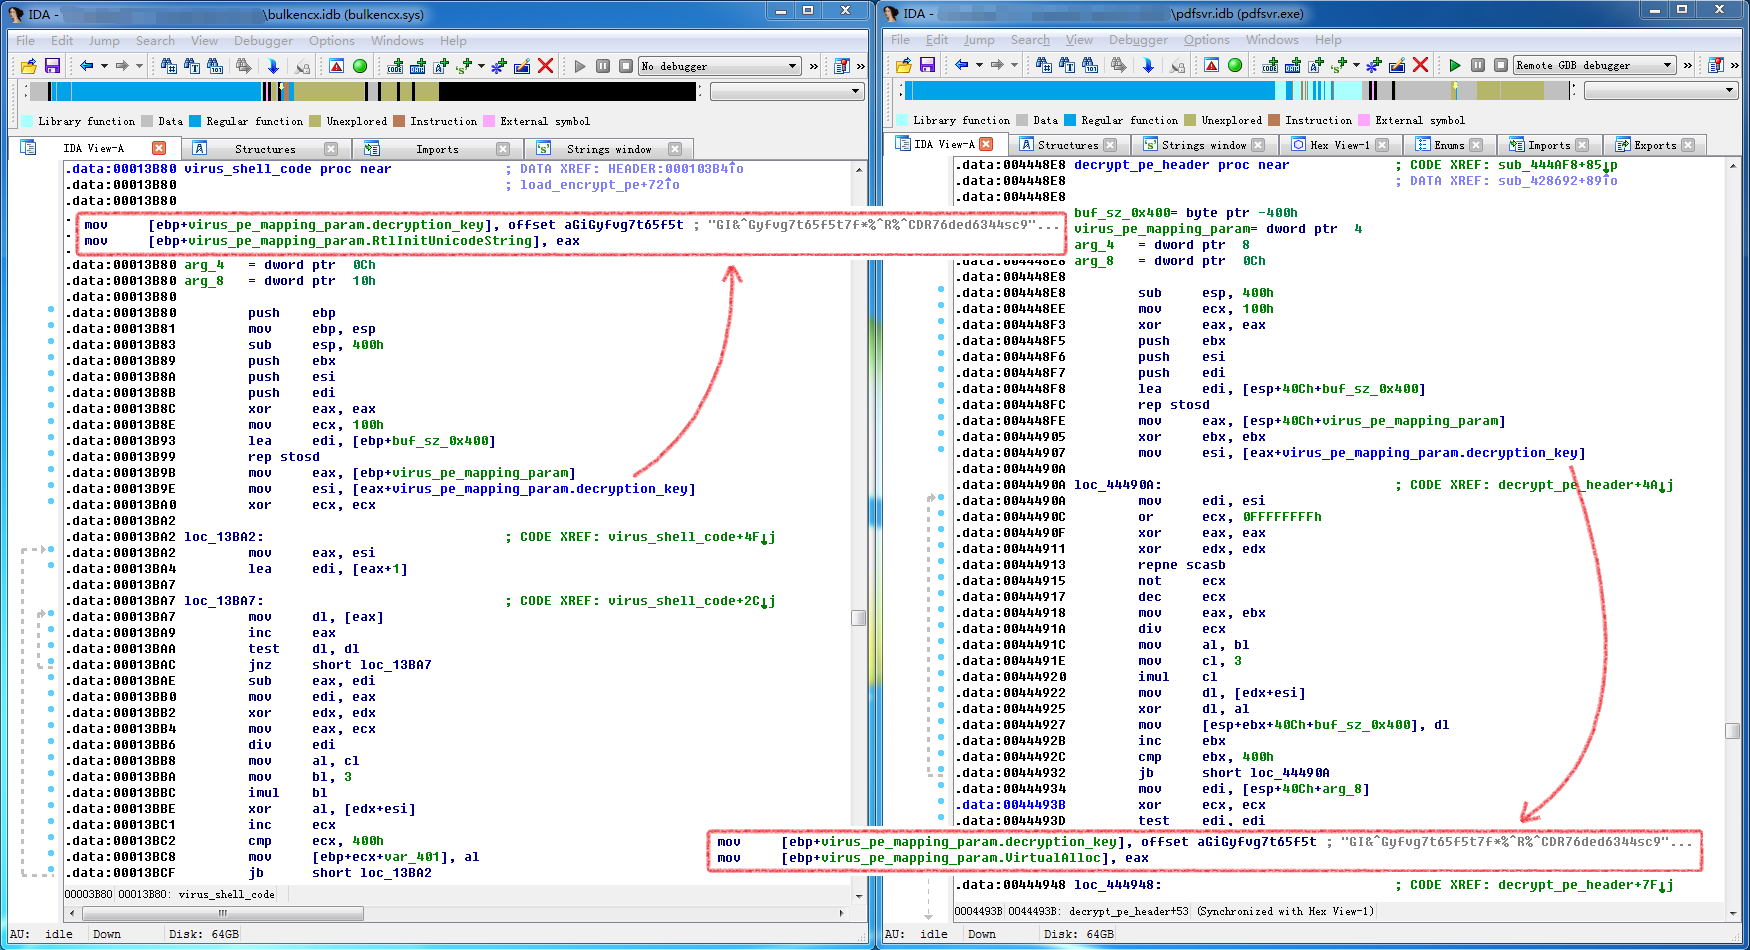Click the red warning triangle icon in pdfsvr toolbar
This screenshot has height=950, width=1750.
(1211, 65)
